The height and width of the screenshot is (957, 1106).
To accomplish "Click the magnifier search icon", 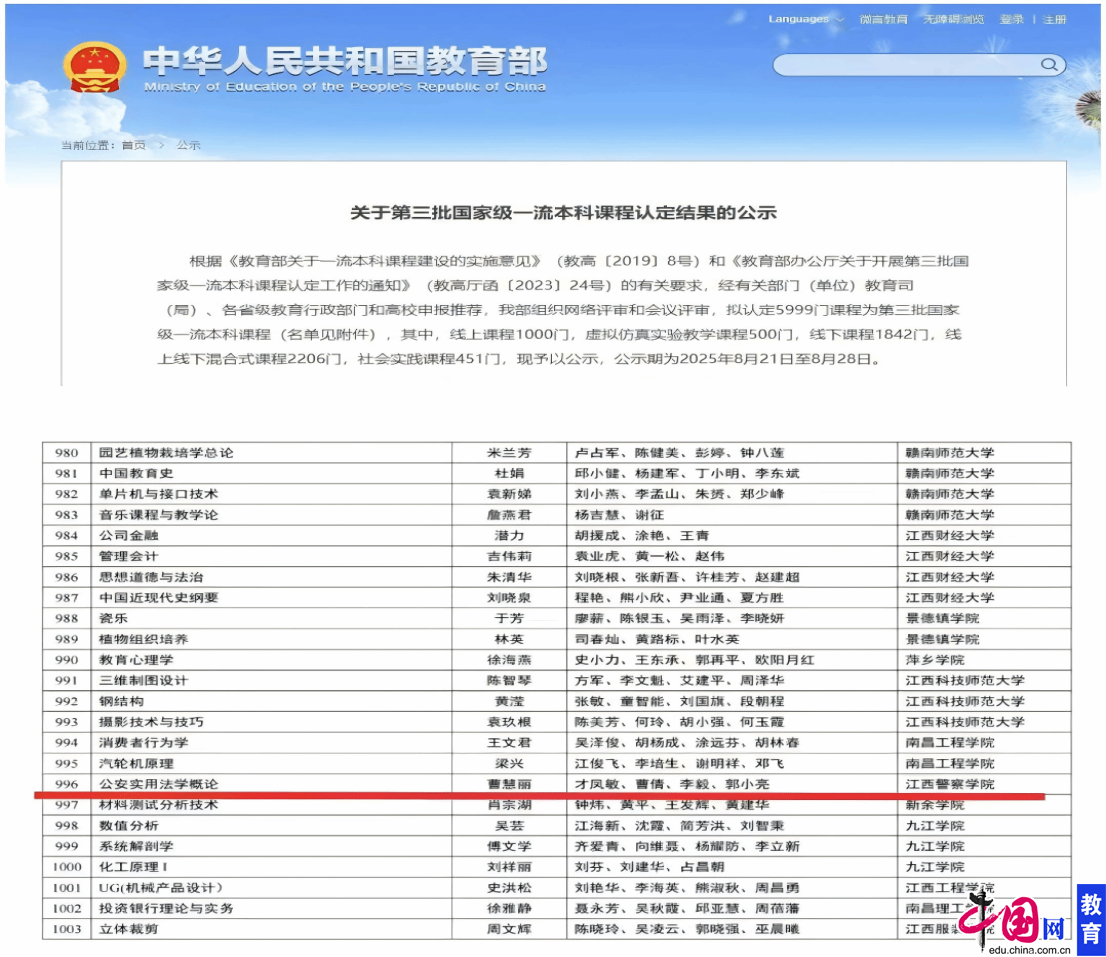I will (1049, 65).
